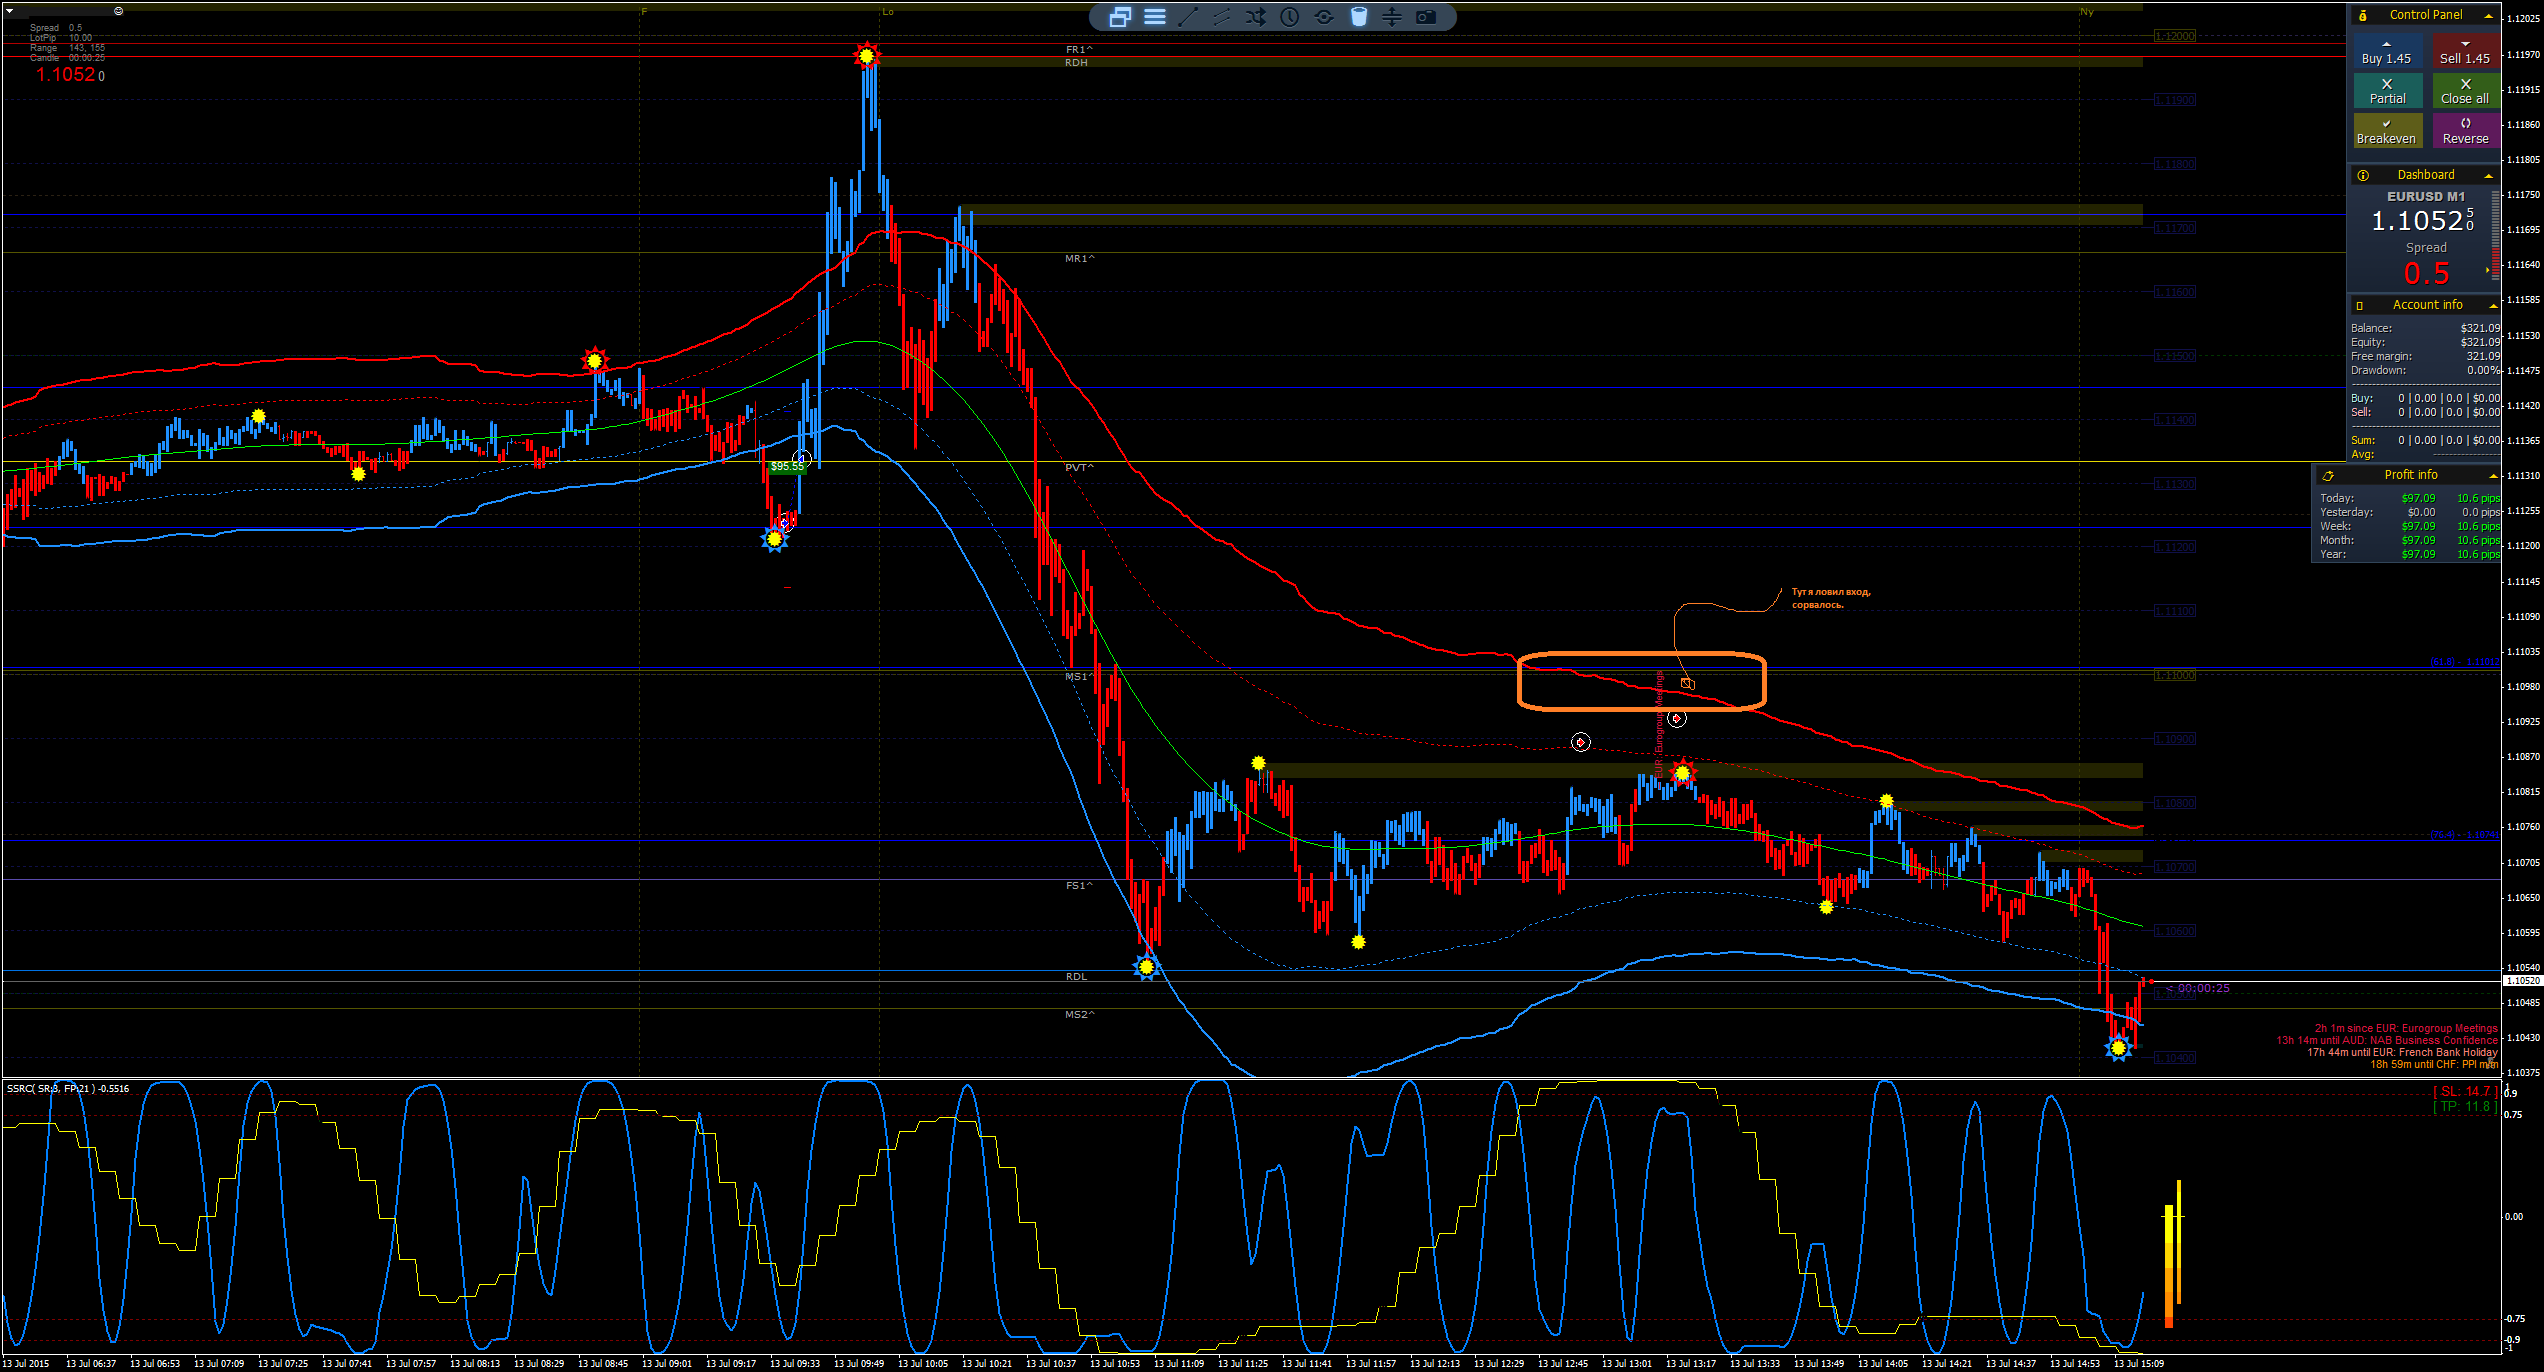Collapse the Control Panel section

[x=2488, y=15]
